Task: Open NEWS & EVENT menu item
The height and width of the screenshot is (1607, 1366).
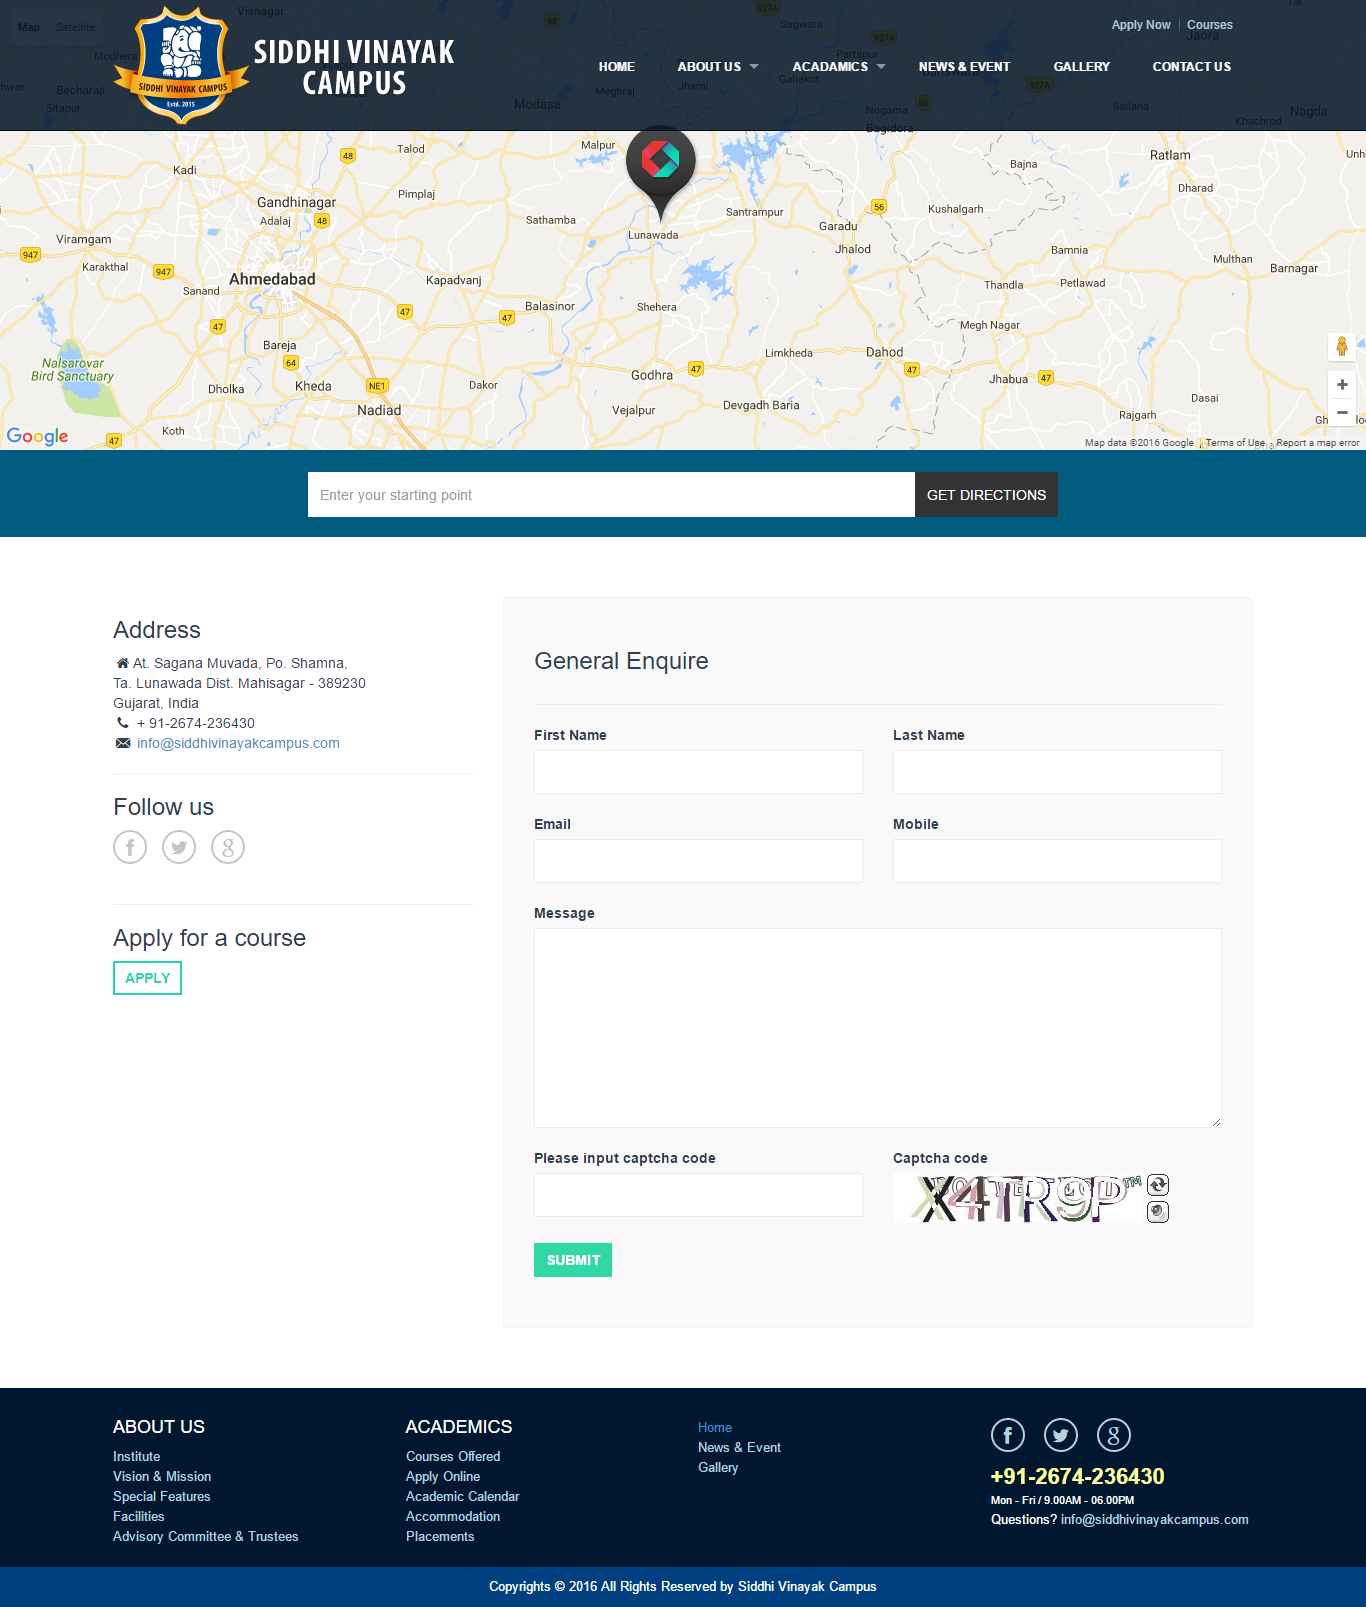Action: point(964,67)
